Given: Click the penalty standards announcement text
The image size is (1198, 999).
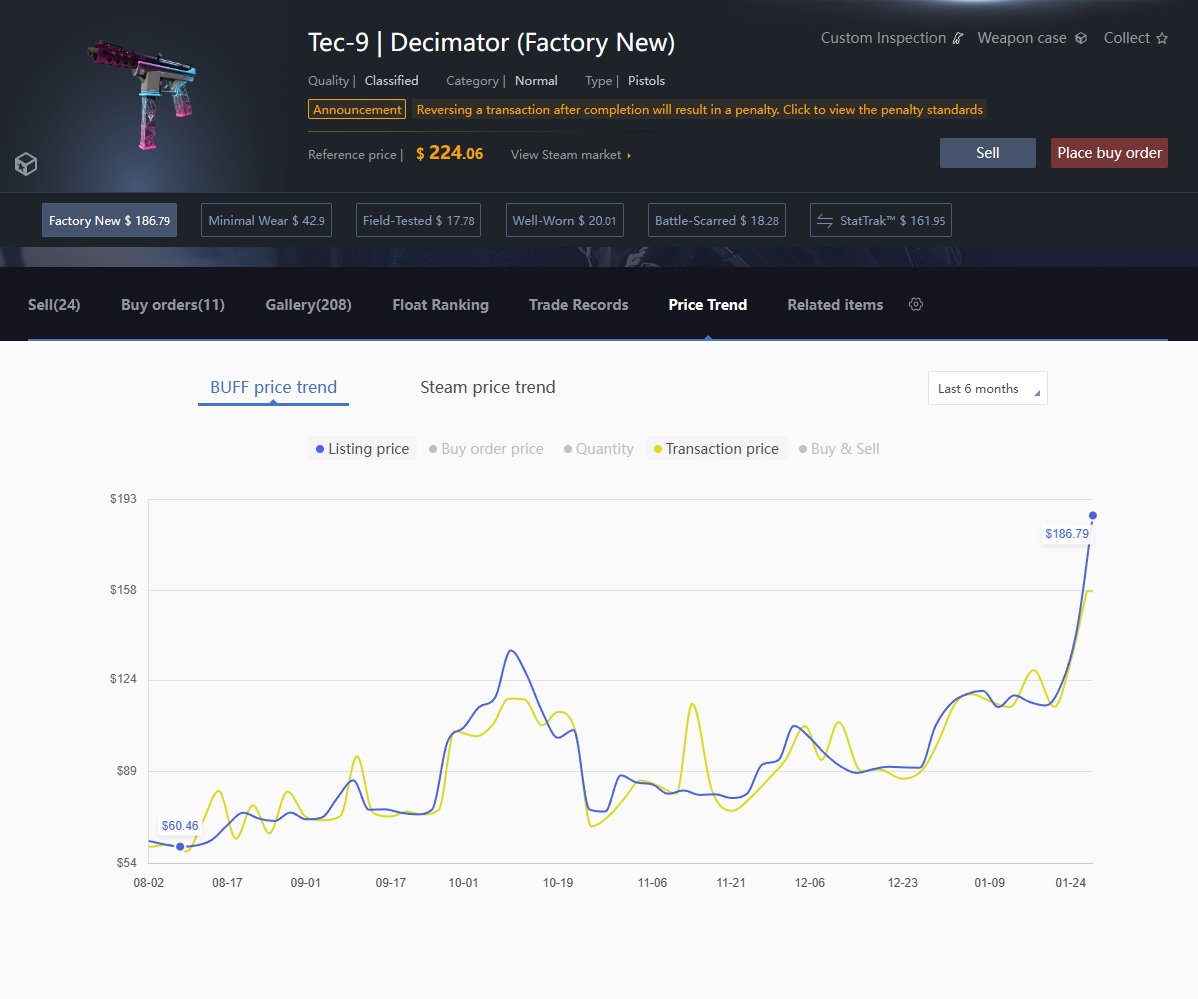Looking at the screenshot, I should coord(699,109).
